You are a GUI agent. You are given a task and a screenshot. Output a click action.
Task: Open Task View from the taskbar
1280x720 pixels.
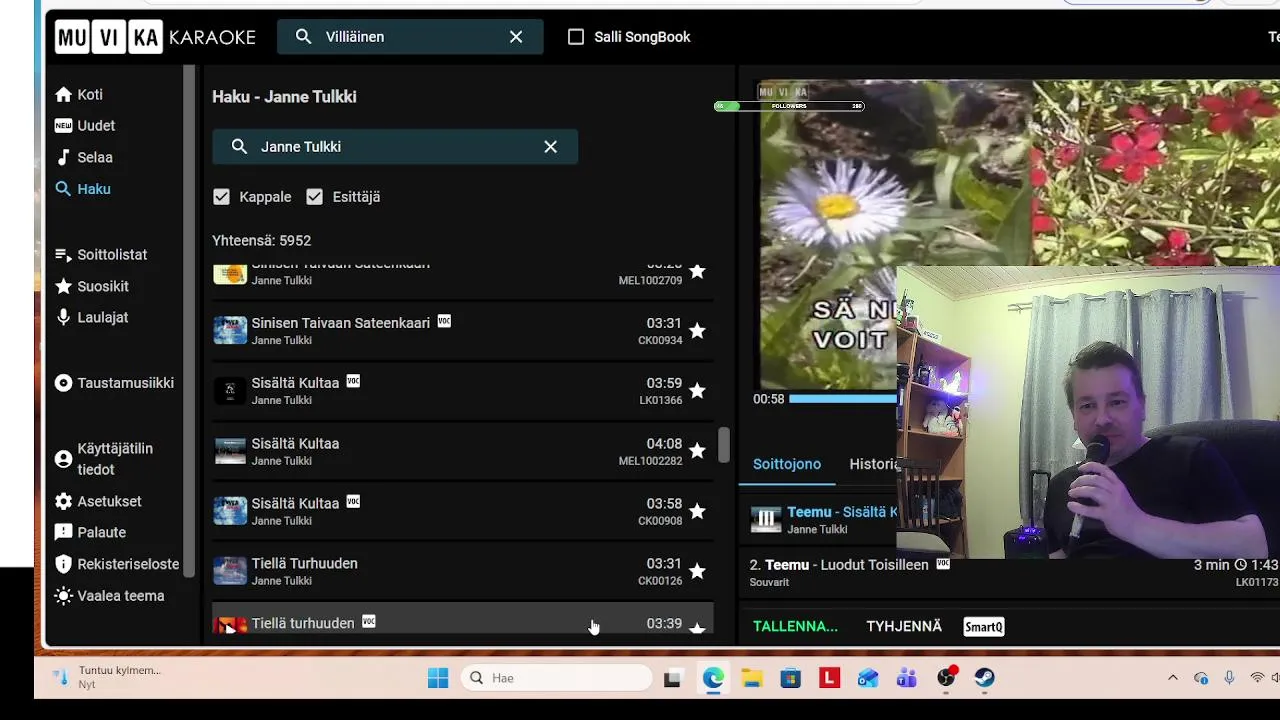[673, 678]
